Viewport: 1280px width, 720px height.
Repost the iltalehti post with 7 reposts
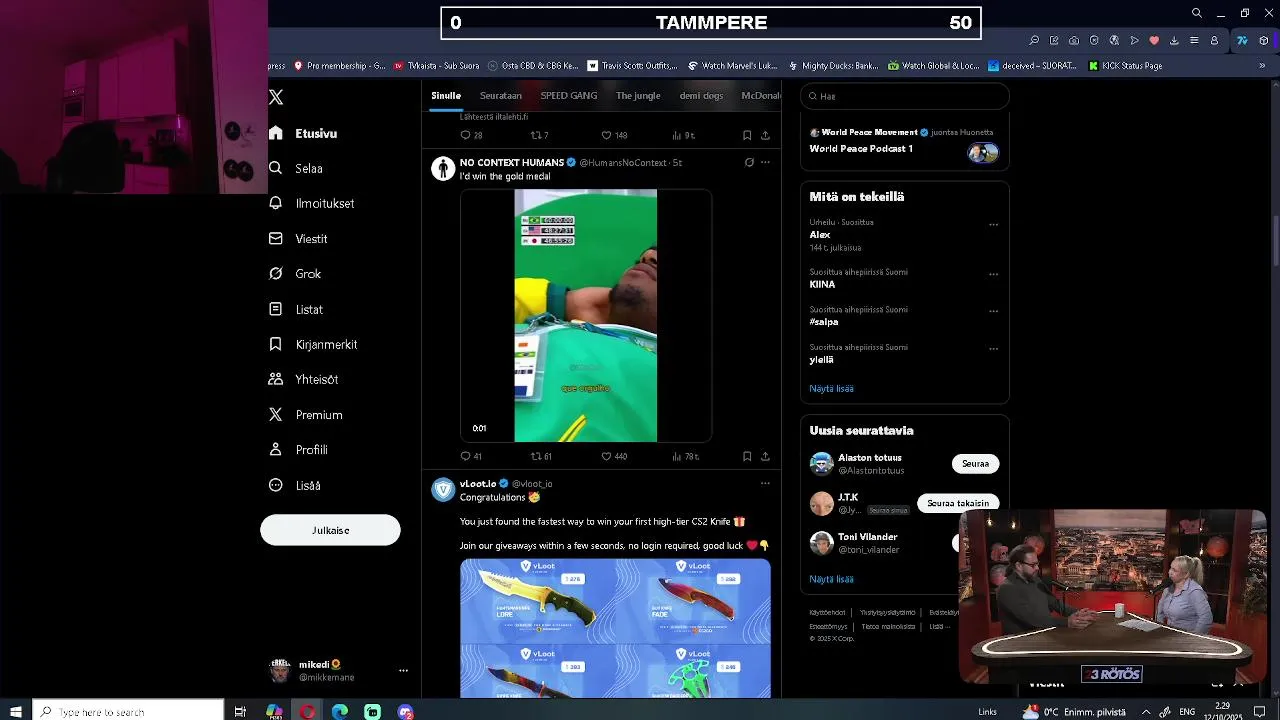point(540,135)
